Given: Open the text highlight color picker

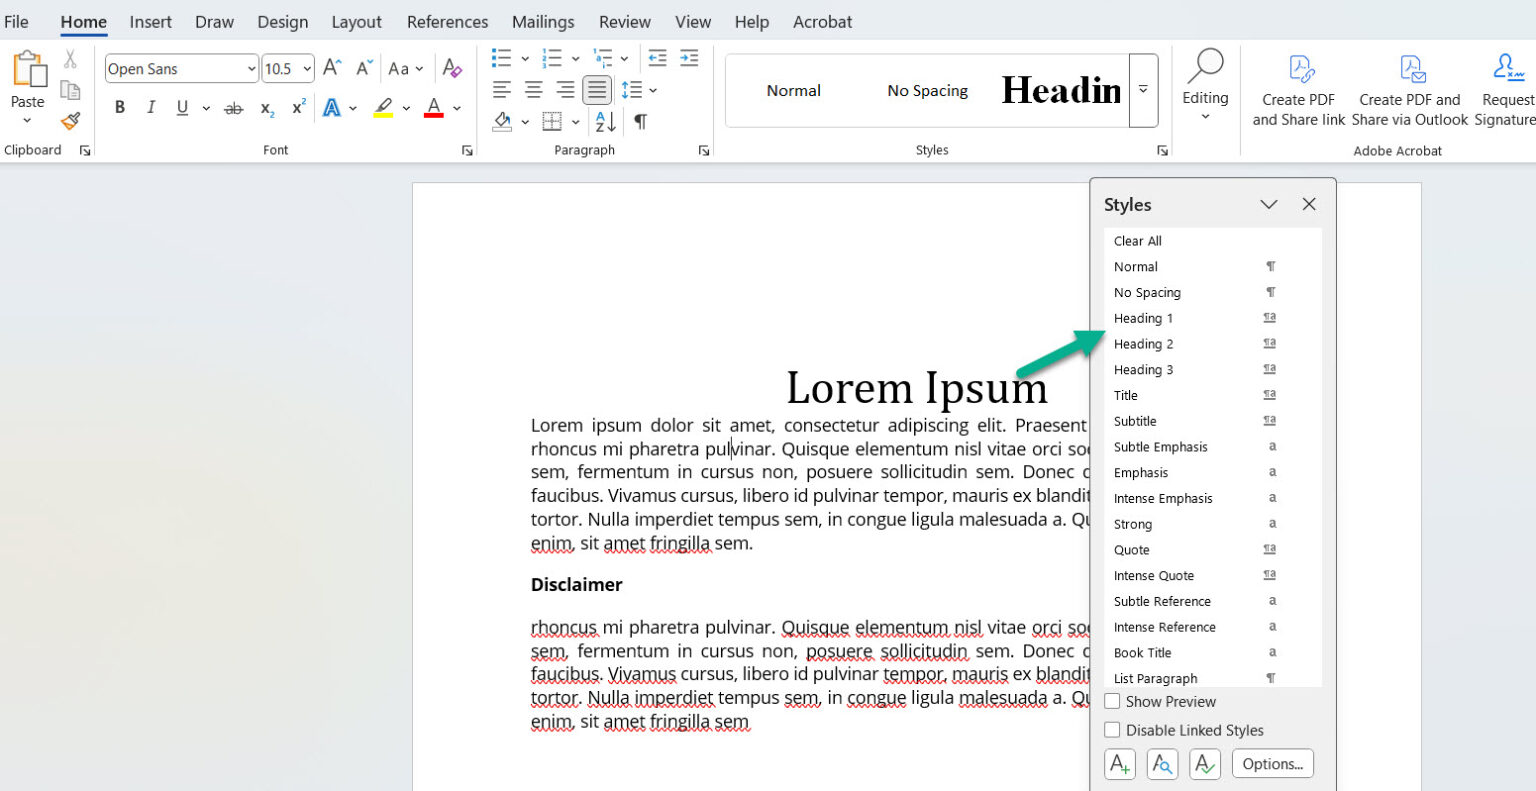Looking at the screenshot, I should (405, 108).
